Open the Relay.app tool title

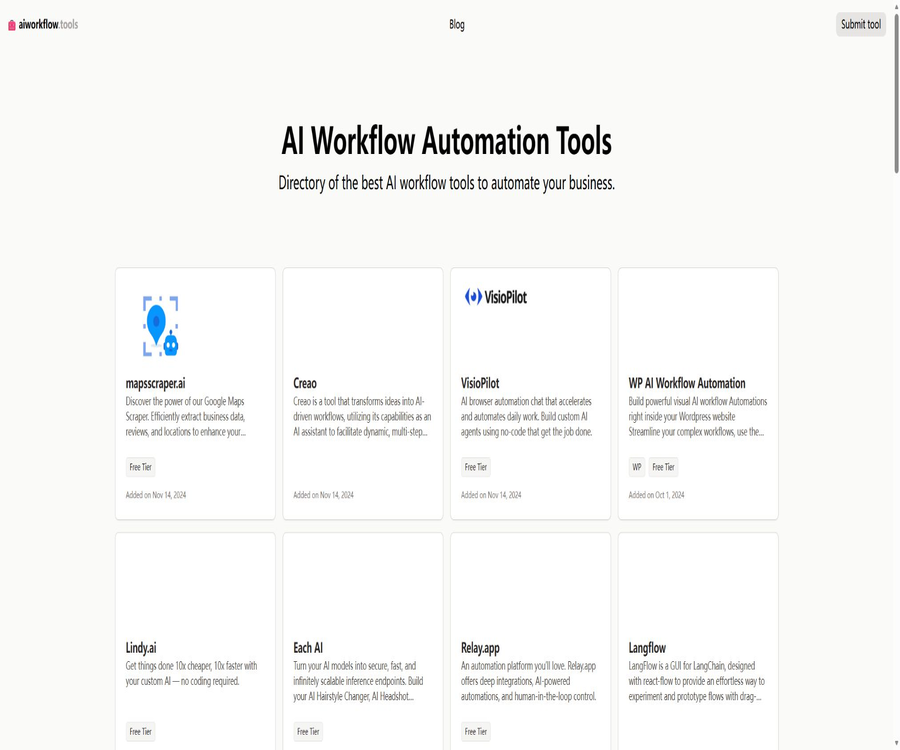(480, 648)
